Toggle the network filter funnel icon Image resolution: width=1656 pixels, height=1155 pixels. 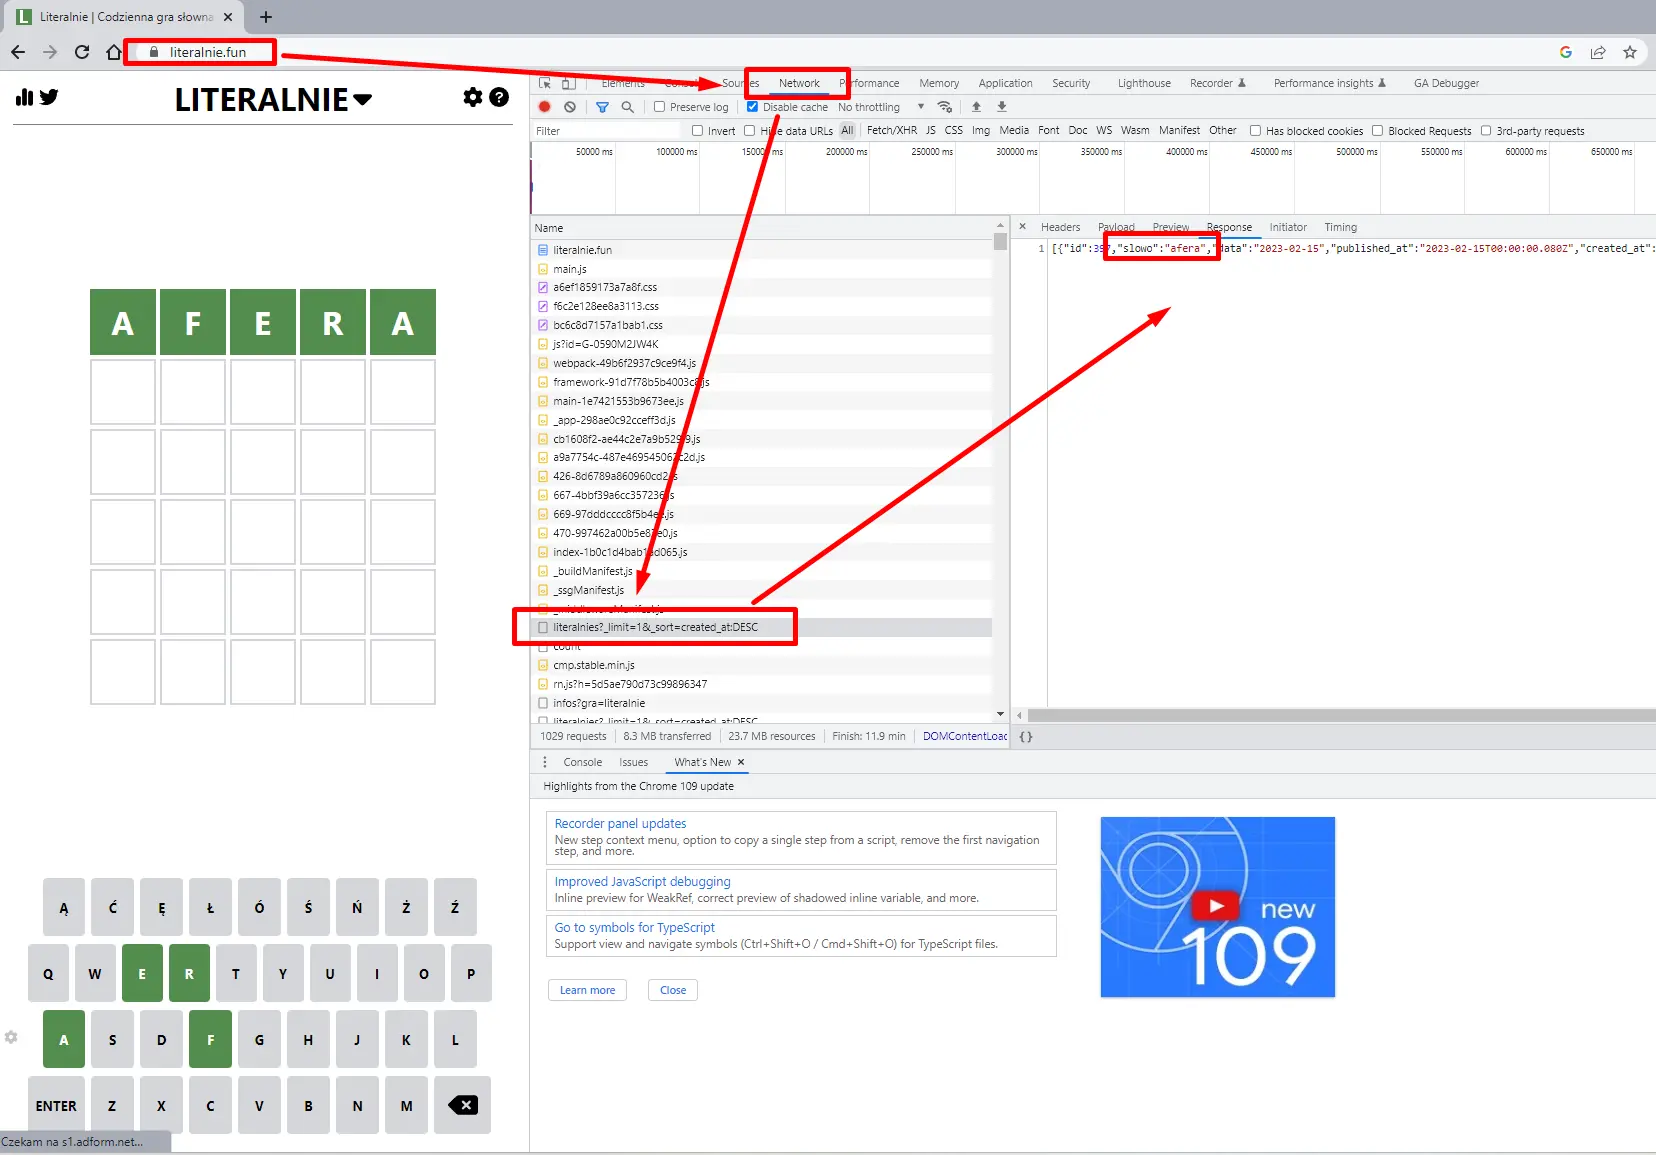tap(602, 107)
